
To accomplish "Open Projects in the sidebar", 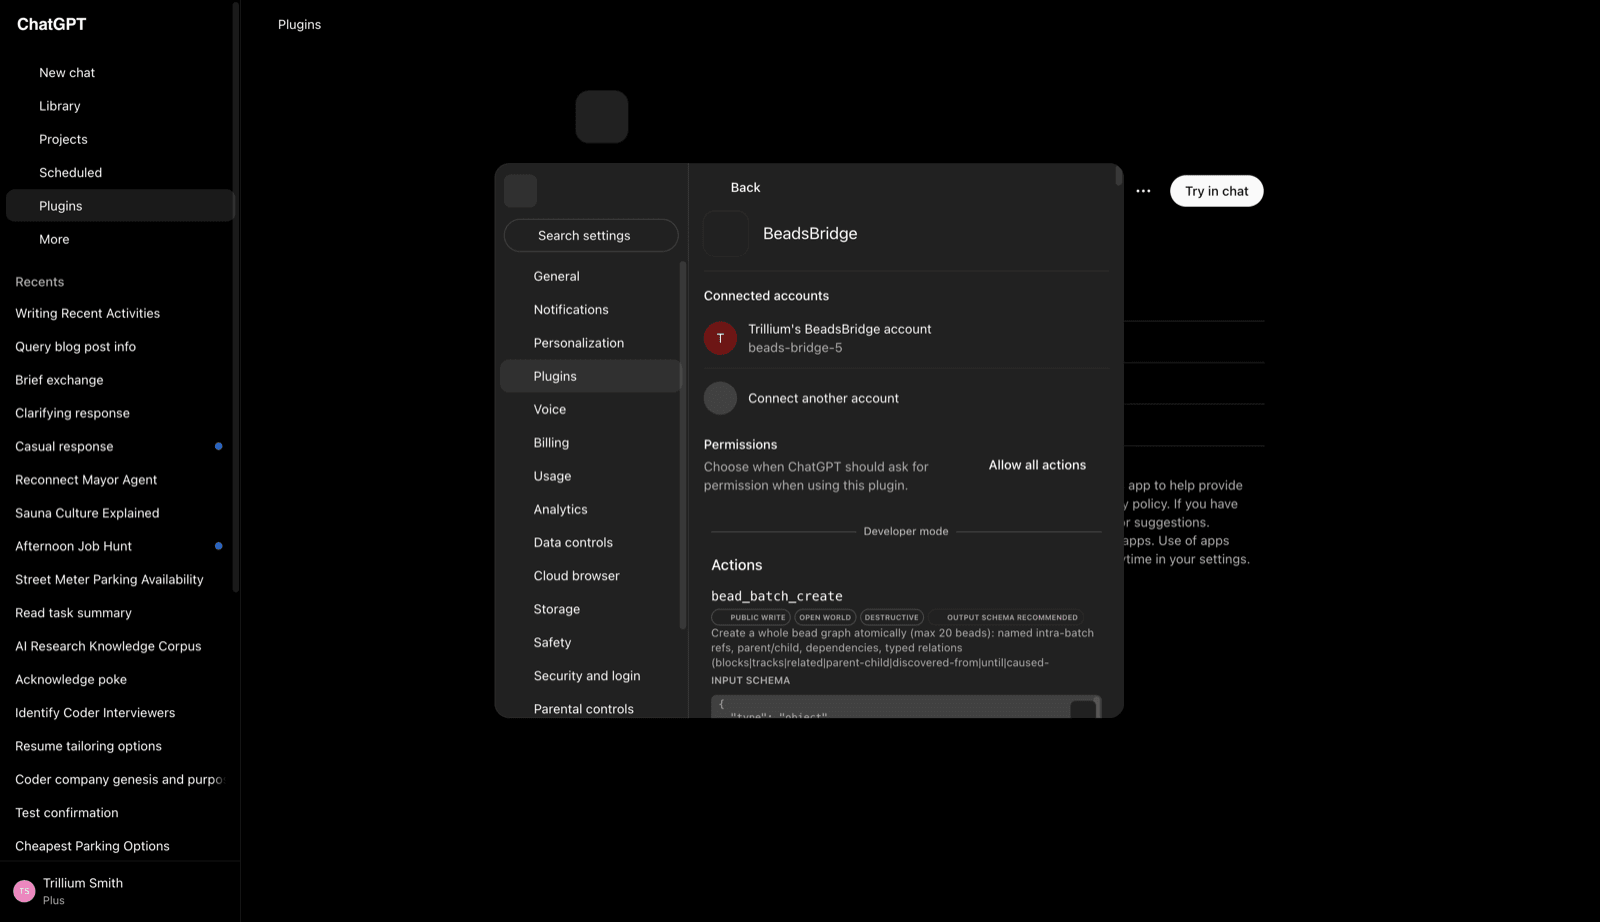I will click(120, 139).
